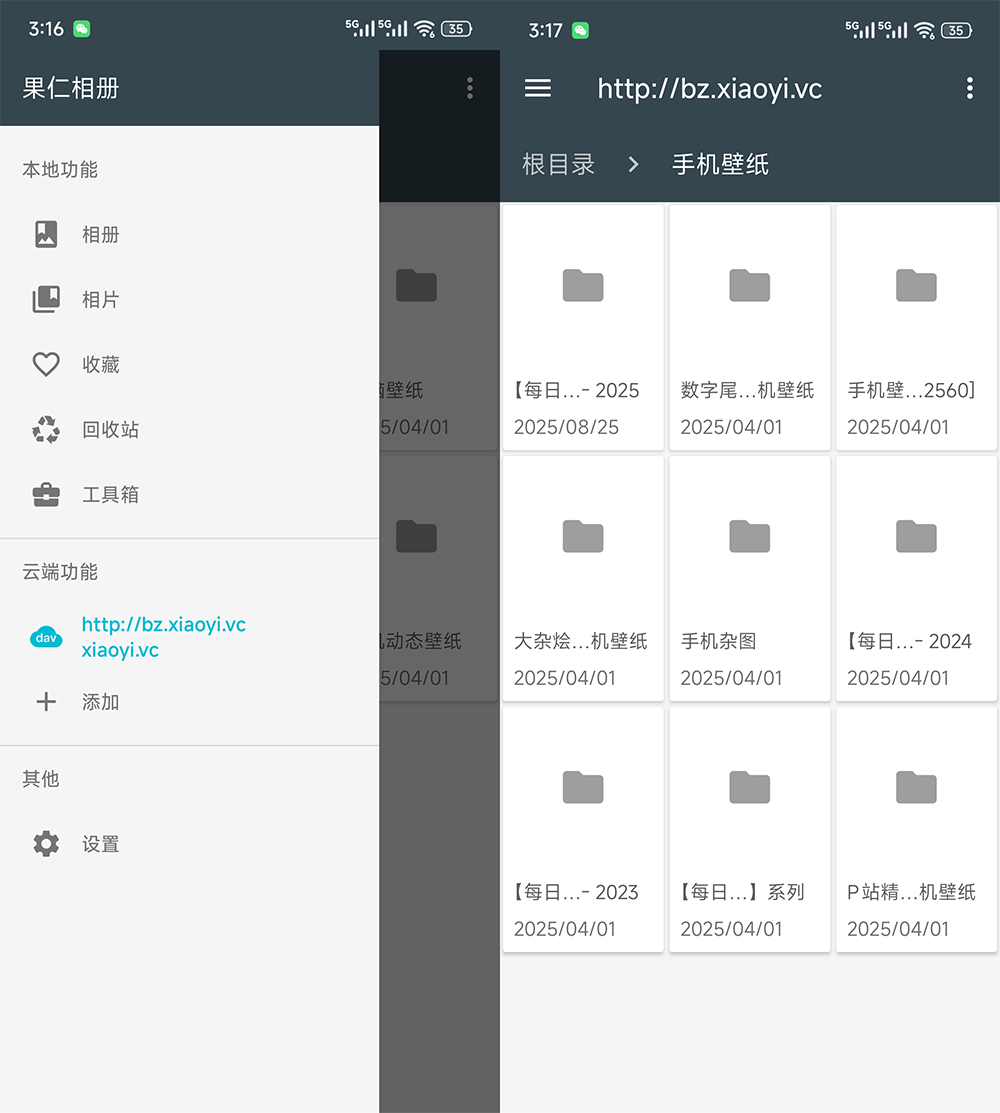Select the 收藏 menu label
1000x1113 pixels.
[x=101, y=364]
